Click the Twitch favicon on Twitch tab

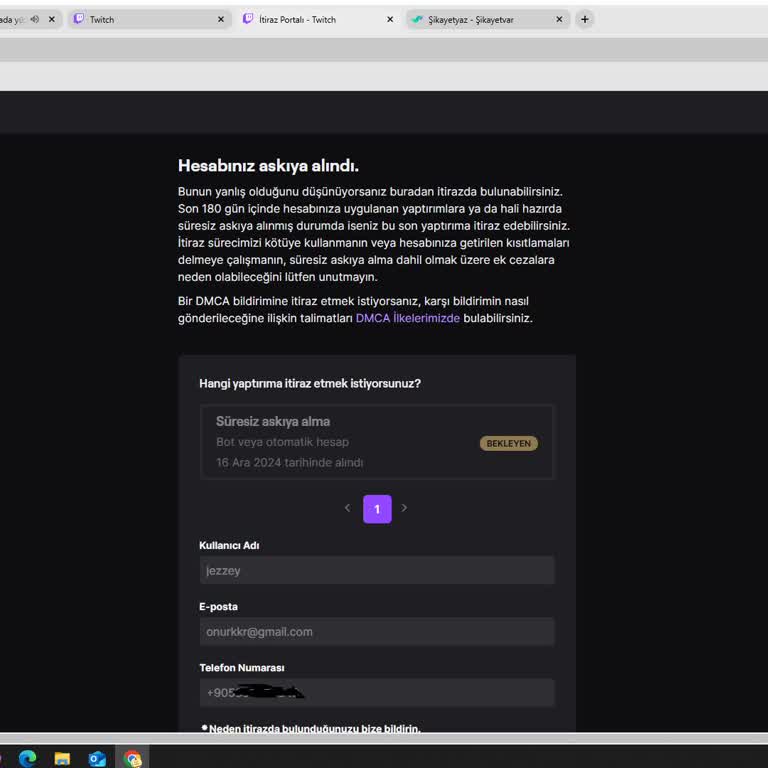point(78,19)
